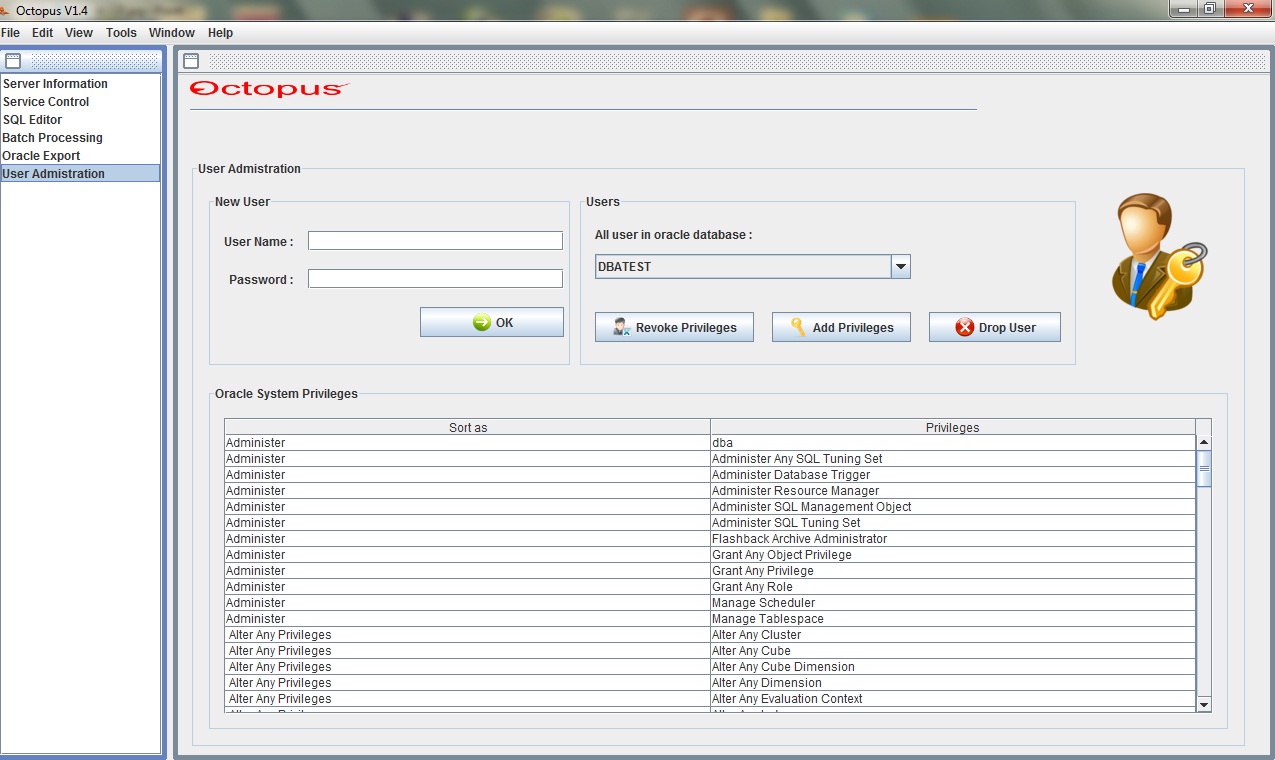Screen dimensions: 1275x760
Task: Open SQL Editor from the sidebar
Action: (x=80, y=120)
